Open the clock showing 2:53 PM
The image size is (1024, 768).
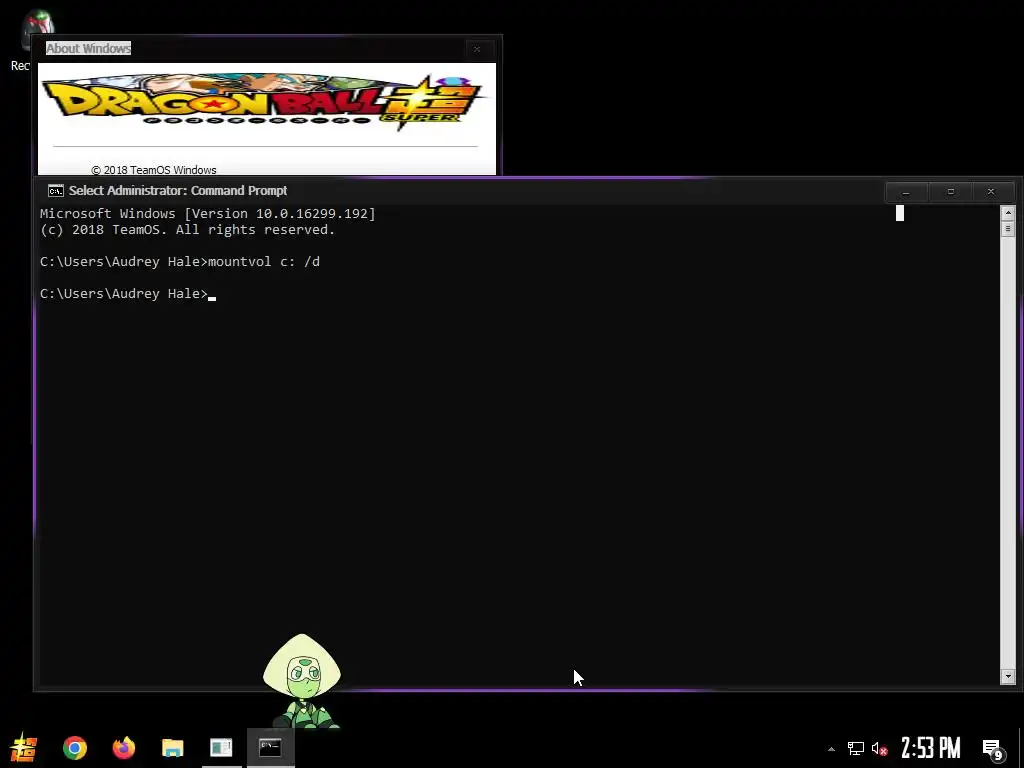coord(931,748)
